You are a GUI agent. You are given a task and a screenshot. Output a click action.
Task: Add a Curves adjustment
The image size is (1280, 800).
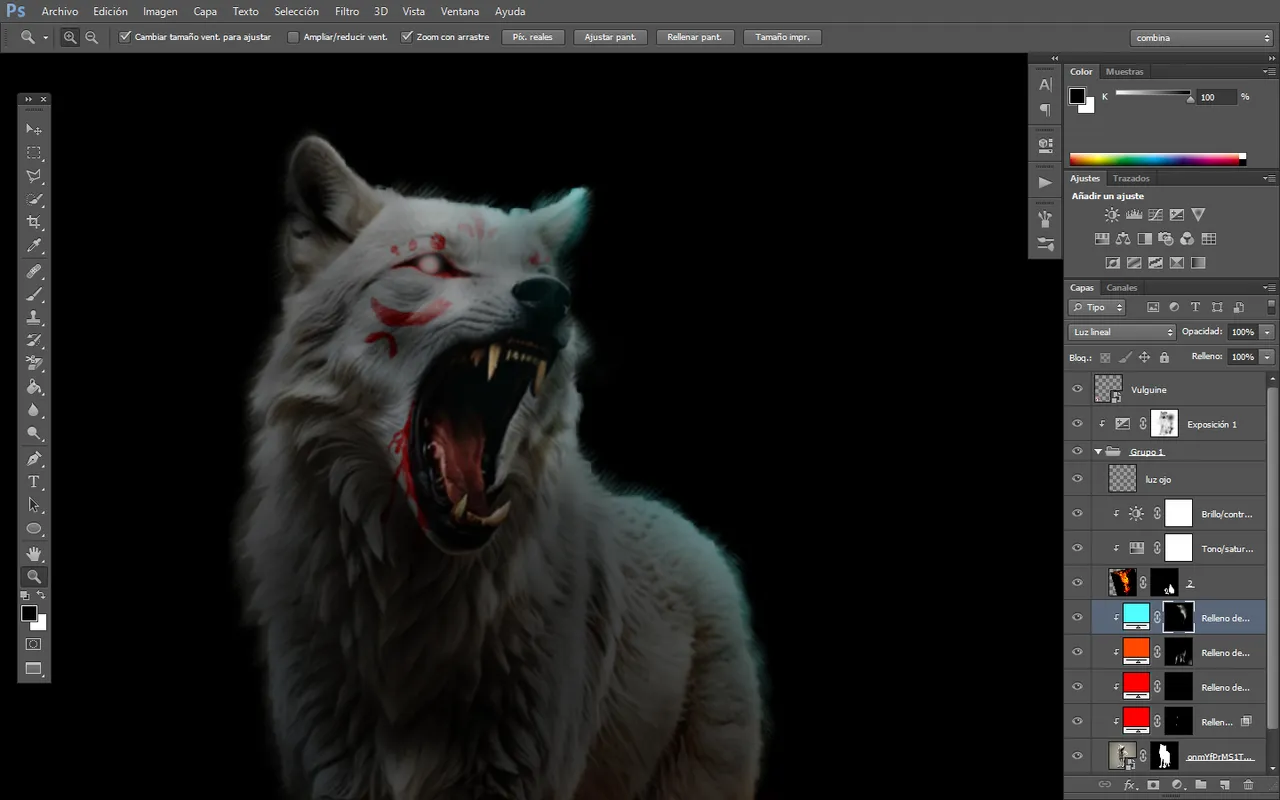(x=1155, y=214)
